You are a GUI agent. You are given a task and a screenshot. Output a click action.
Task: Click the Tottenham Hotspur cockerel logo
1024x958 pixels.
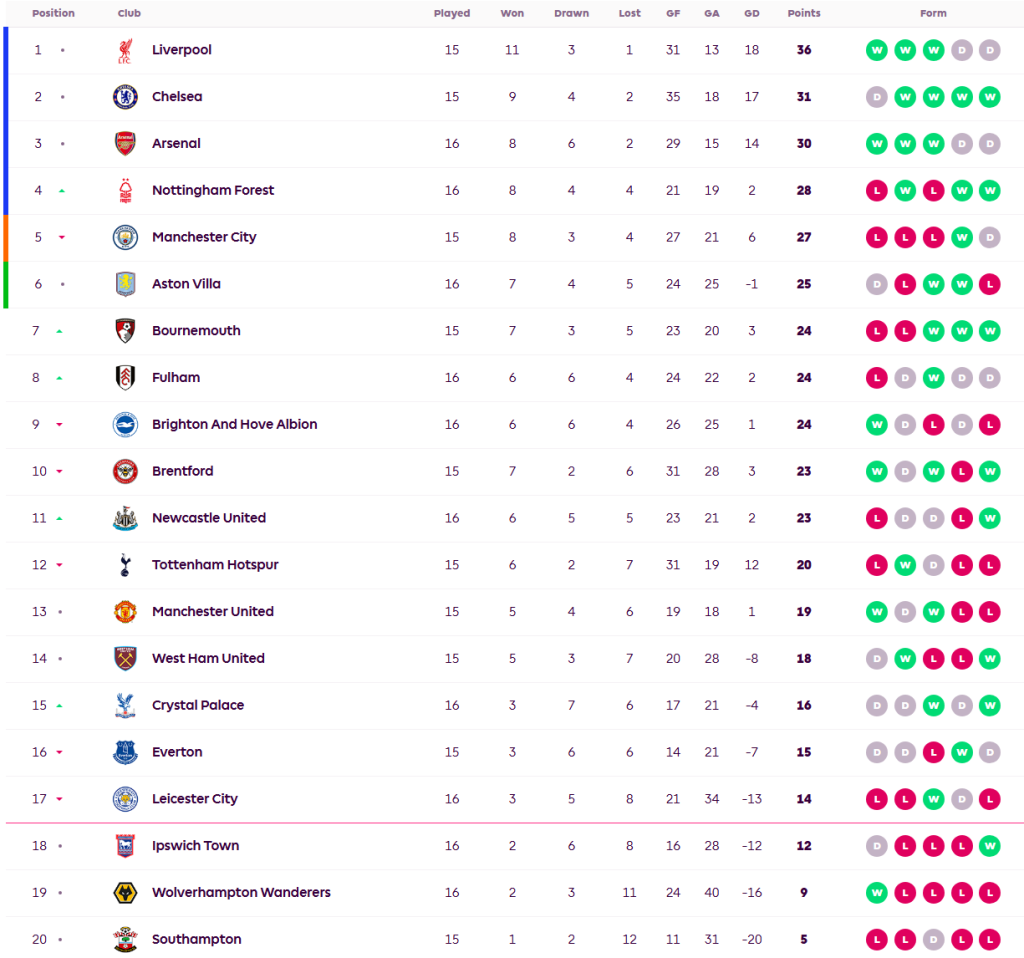pyautogui.click(x=124, y=565)
